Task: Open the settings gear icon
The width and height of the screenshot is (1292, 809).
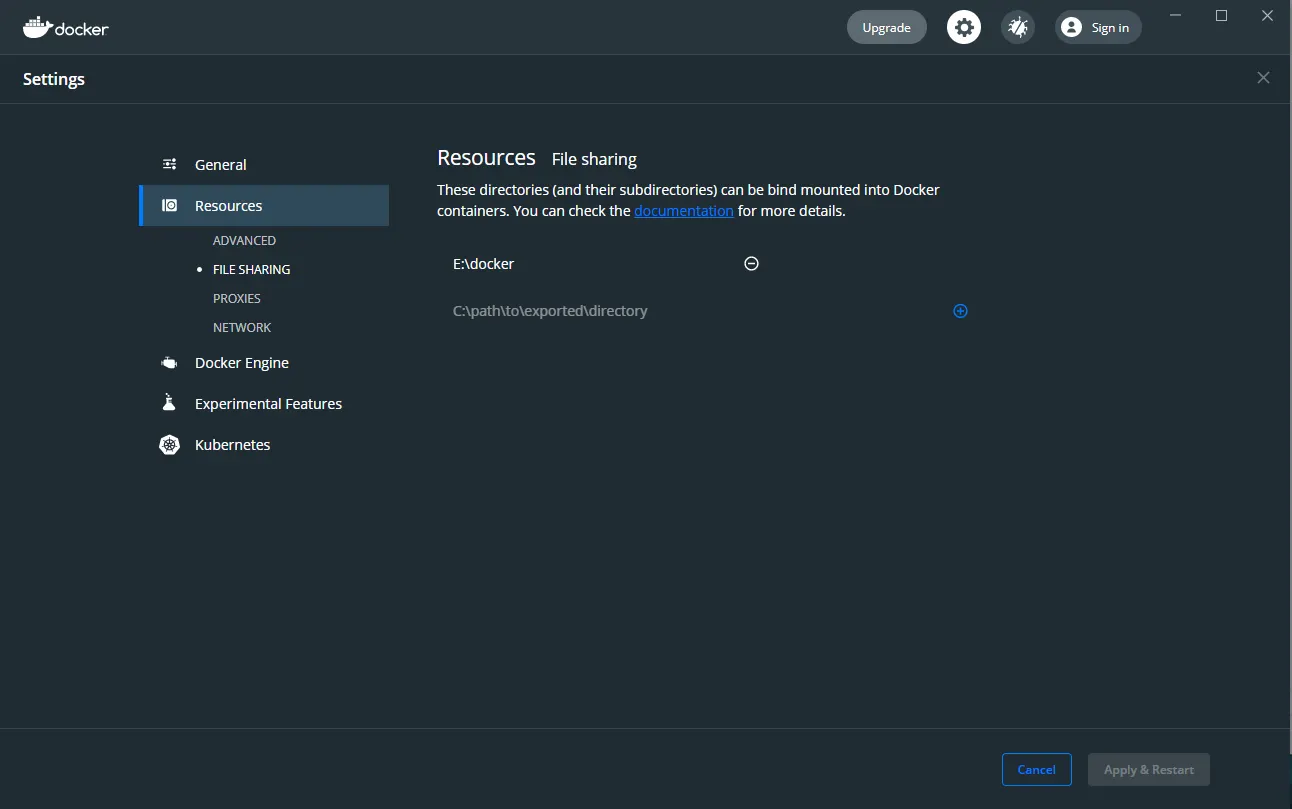Action: 964,27
